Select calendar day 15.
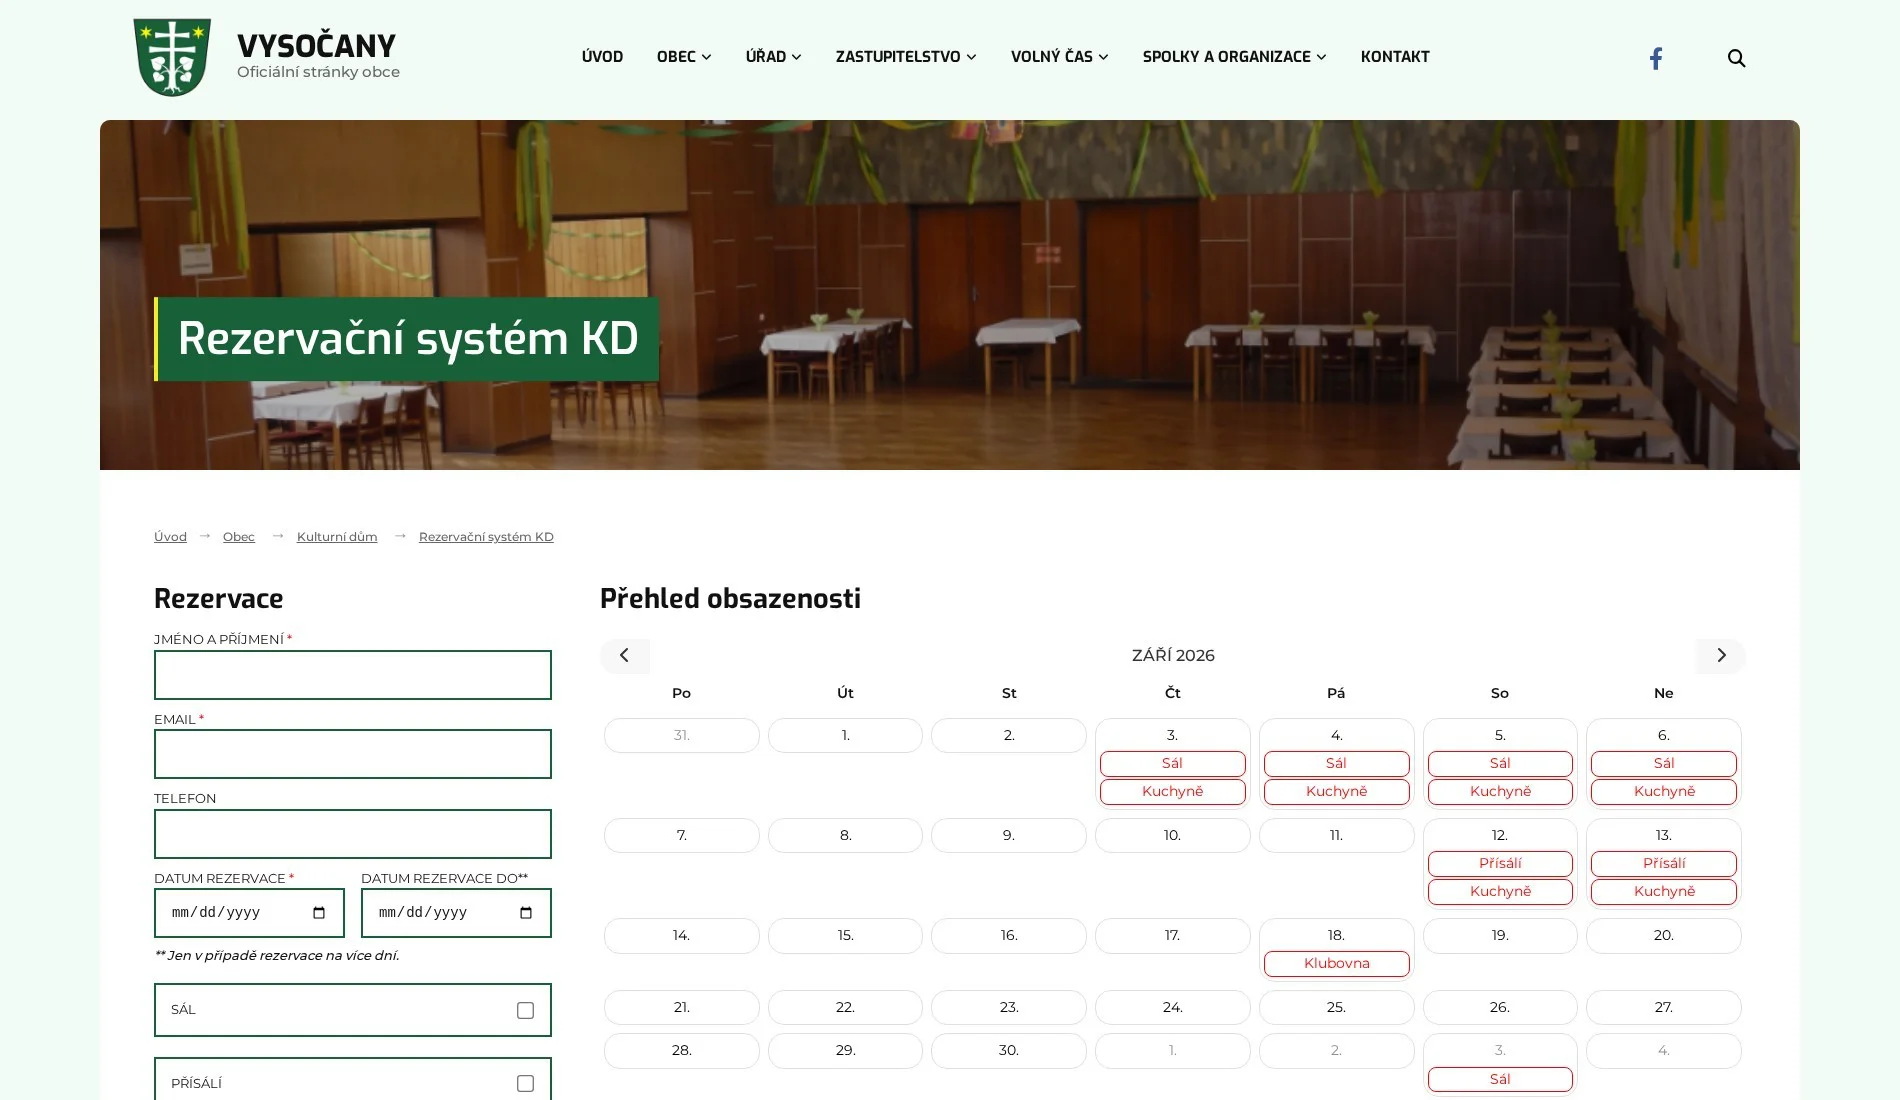This screenshot has width=1900, height=1100. (845, 935)
